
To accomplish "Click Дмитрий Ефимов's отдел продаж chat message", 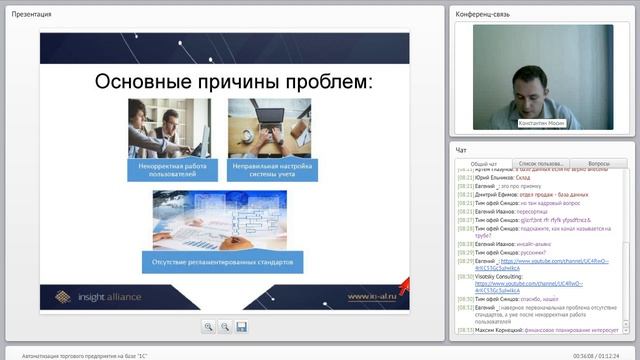I will [523, 195].
